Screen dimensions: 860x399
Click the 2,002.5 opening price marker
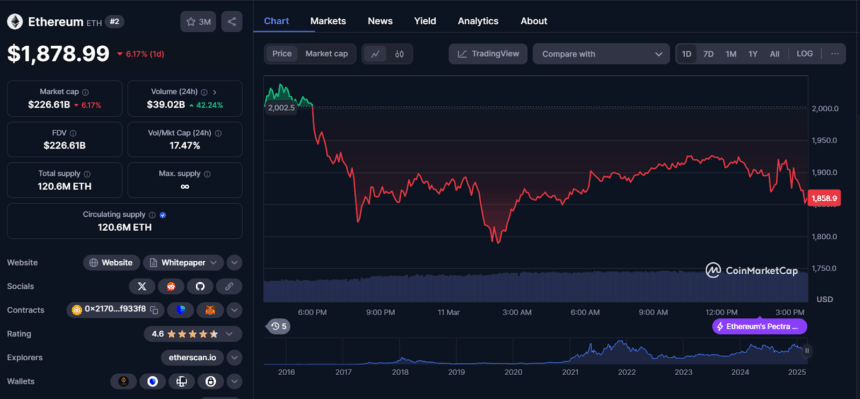point(281,108)
